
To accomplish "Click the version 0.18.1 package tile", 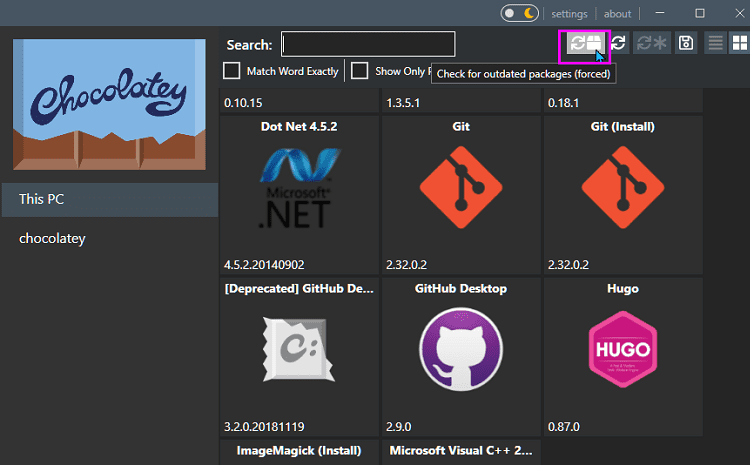I will [x=623, y=100].
